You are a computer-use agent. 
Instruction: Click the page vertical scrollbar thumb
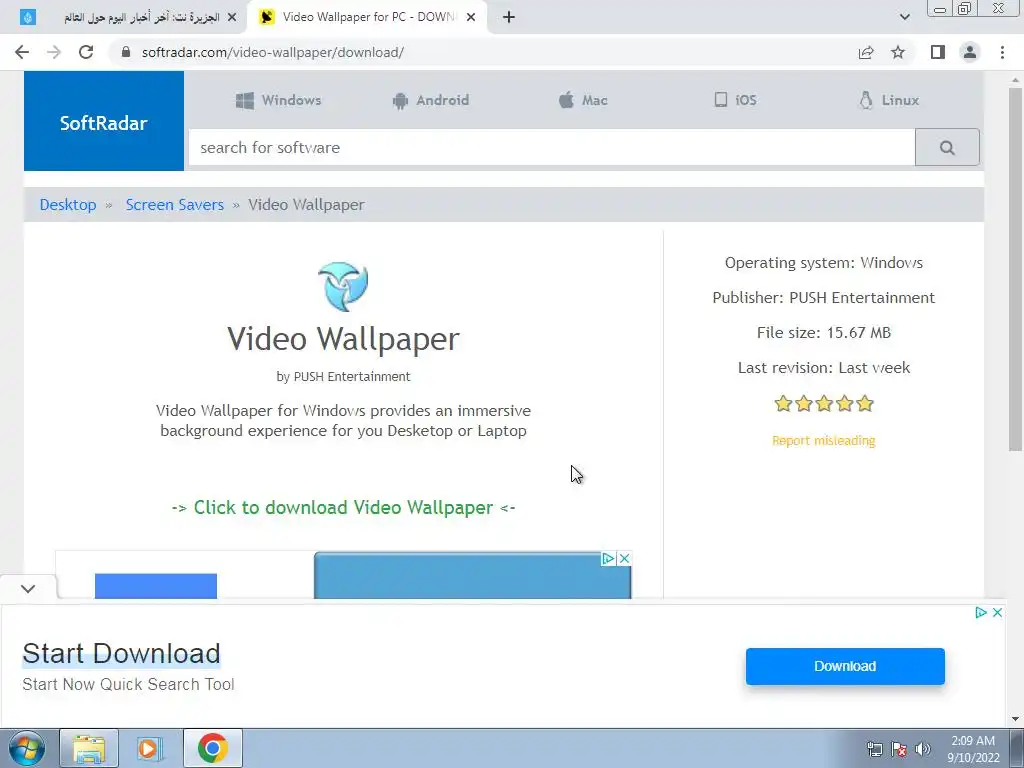1015,269
